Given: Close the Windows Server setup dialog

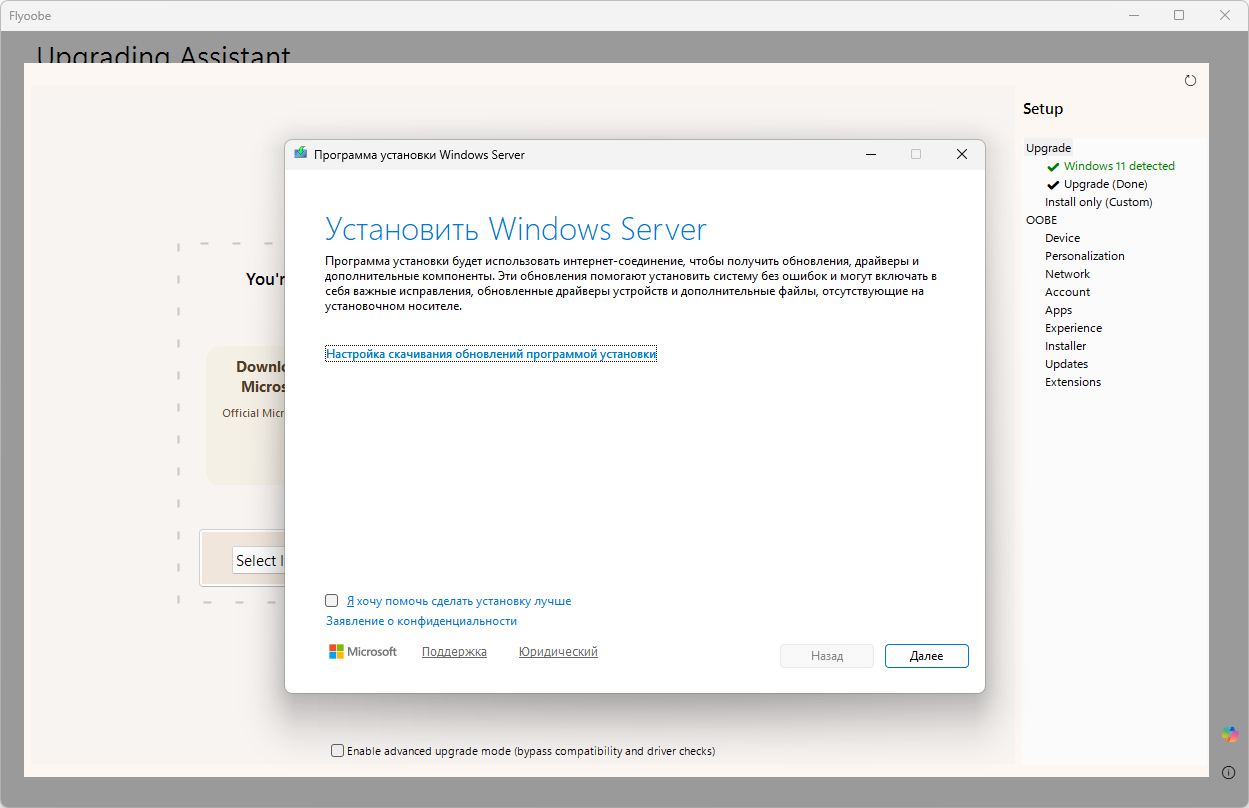Looking at the screenshot, I should coord(962,154).
